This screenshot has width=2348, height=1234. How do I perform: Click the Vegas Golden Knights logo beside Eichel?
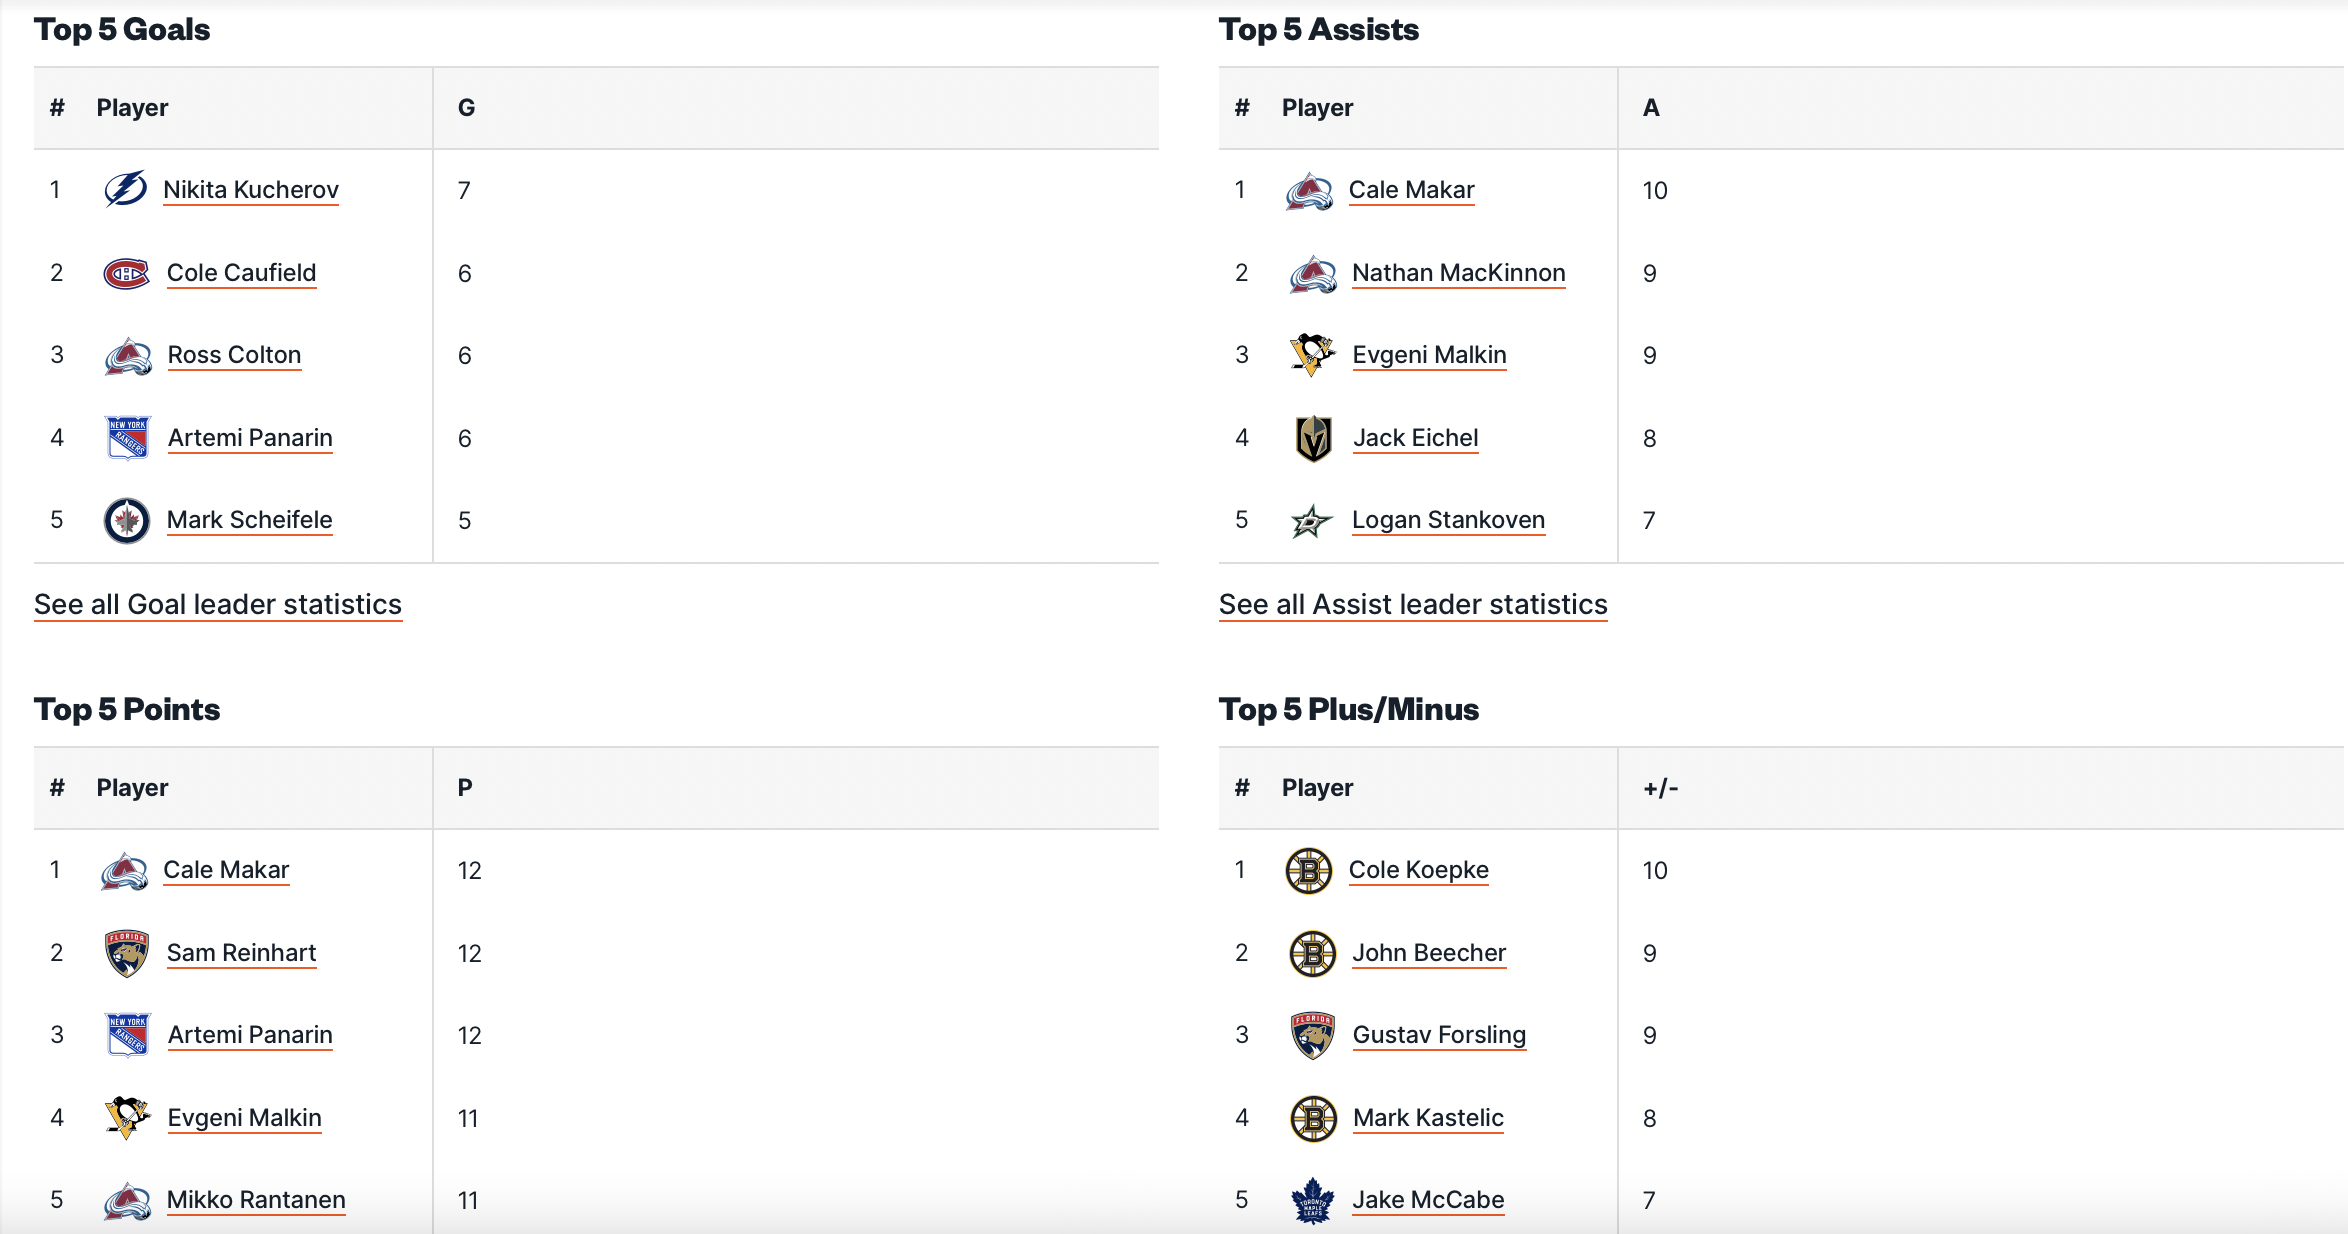click(x=1313, y=438)
